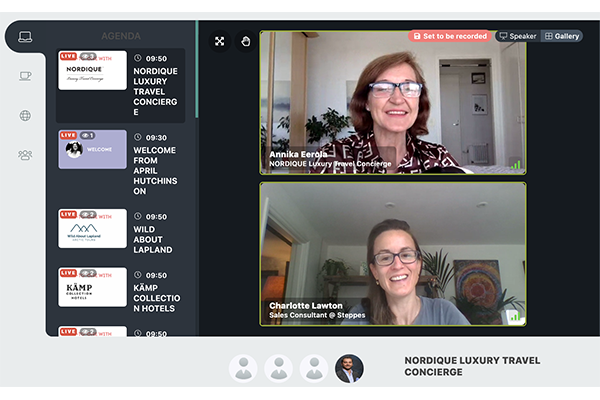Open the laptop stage icon in sidebar

pyautogui.click(x=25, y=37)
